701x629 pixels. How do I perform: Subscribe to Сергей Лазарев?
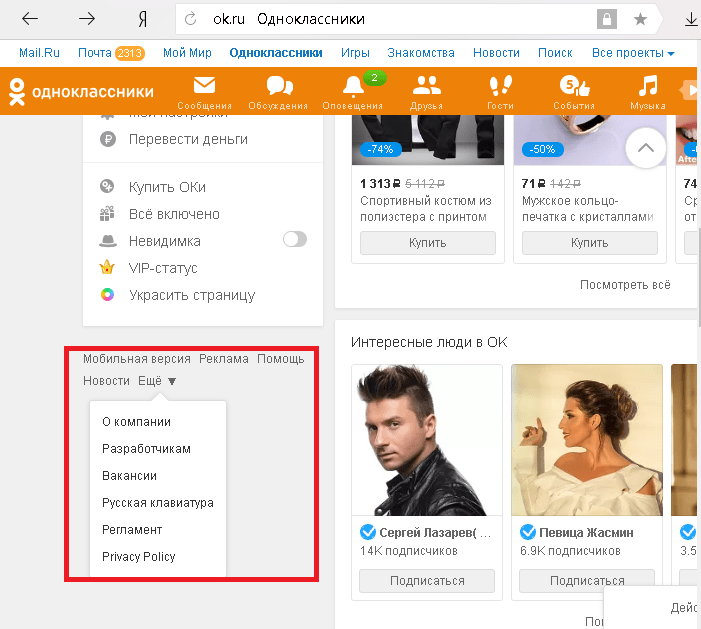pos(427,581)
